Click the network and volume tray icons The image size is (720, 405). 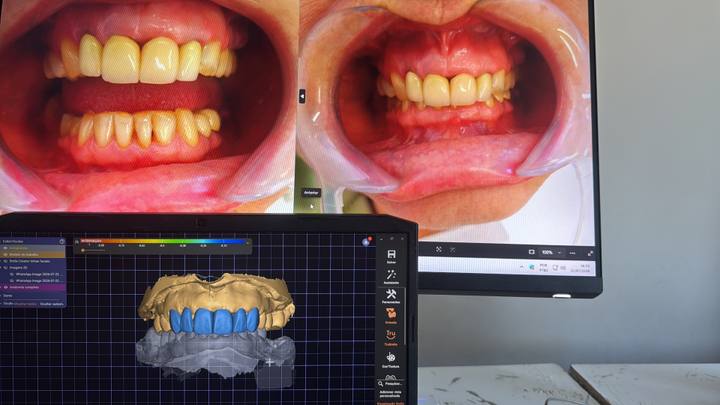[x=559, y=268]
